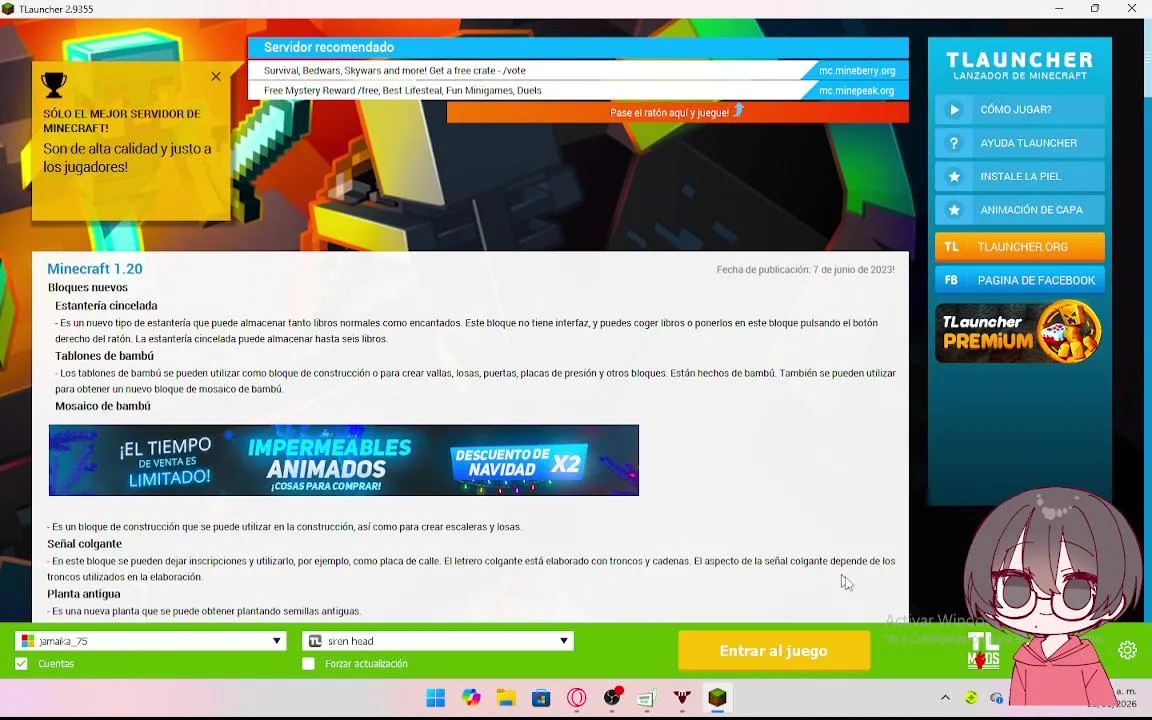Click the orange Pase el ratón aquí banner

(677, 112)
